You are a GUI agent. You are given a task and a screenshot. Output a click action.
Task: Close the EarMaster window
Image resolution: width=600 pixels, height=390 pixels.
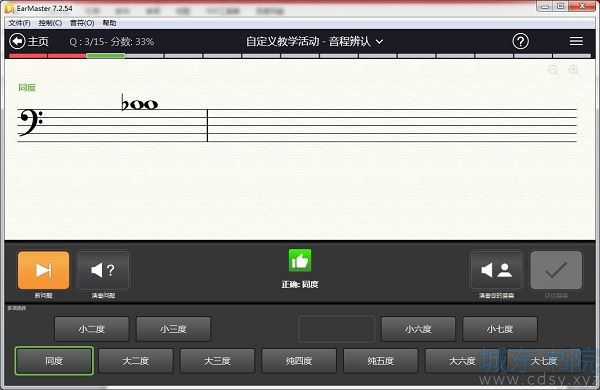point(582,6)
